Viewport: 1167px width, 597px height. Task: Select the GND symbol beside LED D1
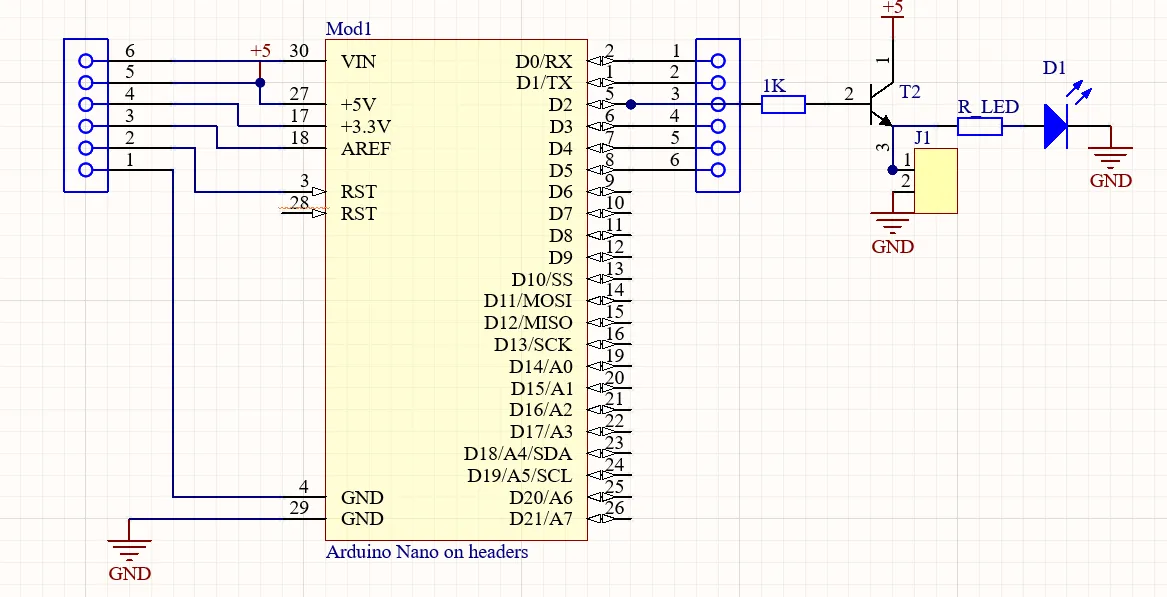pos(1110,158)
